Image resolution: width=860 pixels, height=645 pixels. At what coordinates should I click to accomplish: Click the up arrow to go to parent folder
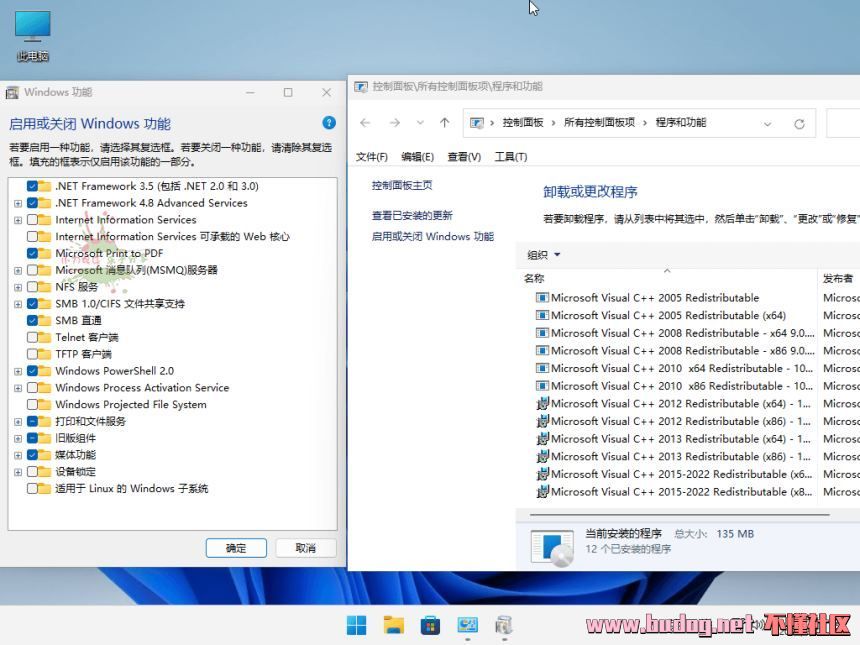(444, 122)
